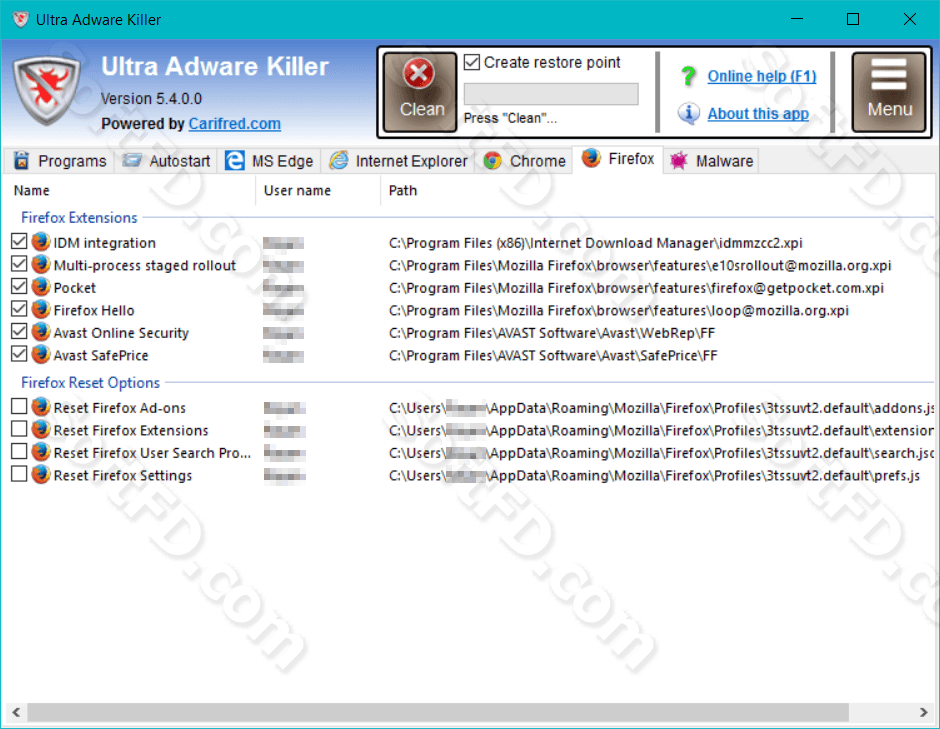
Task: Click the clean progress bar
Action: click(x=551, y=94)
